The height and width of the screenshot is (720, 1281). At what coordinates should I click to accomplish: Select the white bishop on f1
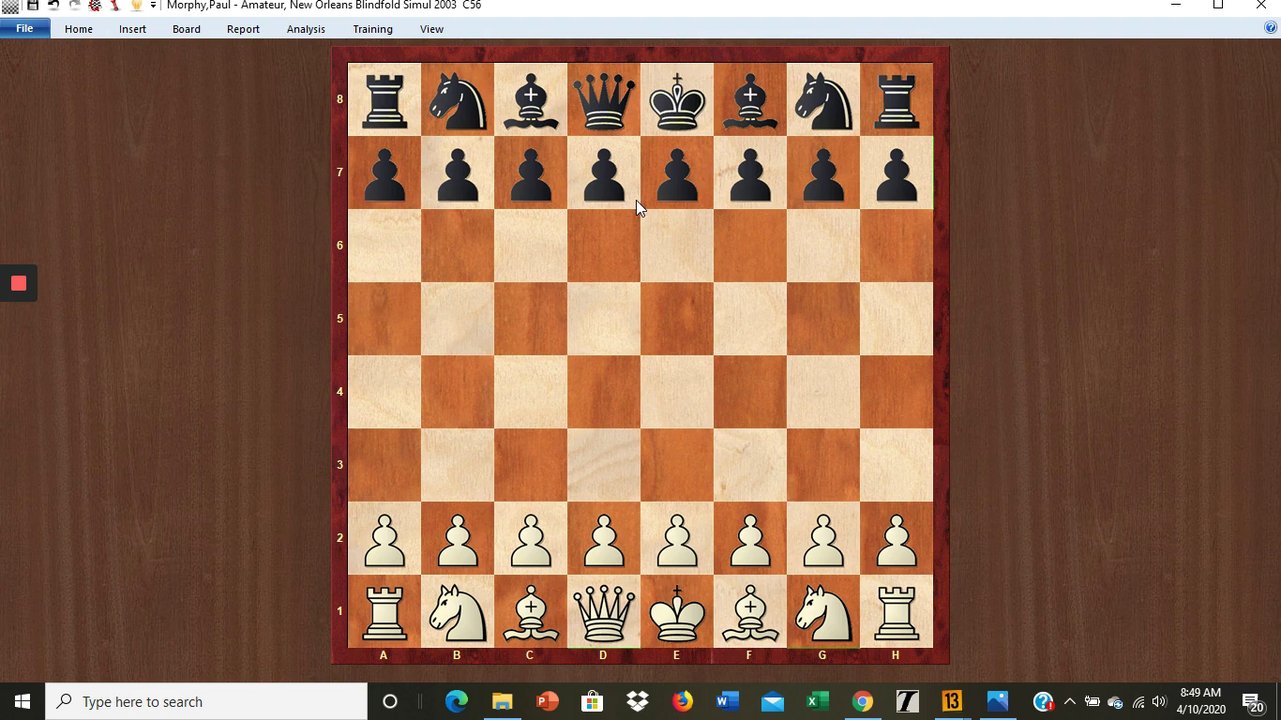750,612
